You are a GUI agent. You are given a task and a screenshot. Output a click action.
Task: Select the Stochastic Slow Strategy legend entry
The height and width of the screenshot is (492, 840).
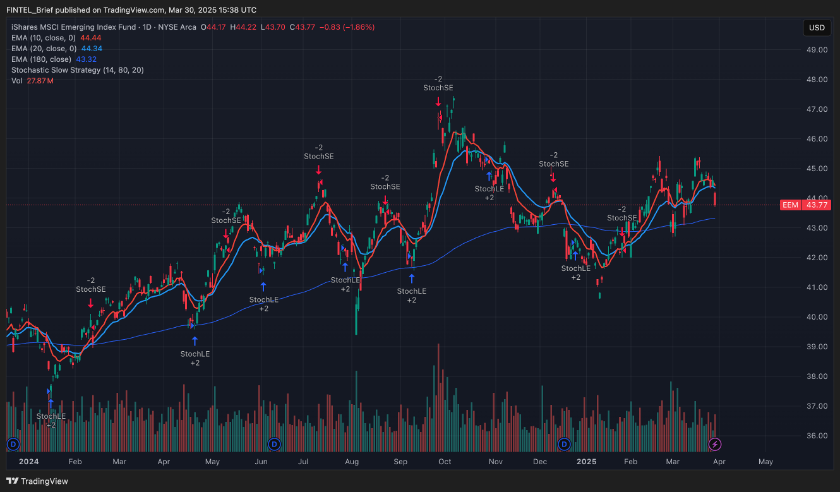pos(77,70)
